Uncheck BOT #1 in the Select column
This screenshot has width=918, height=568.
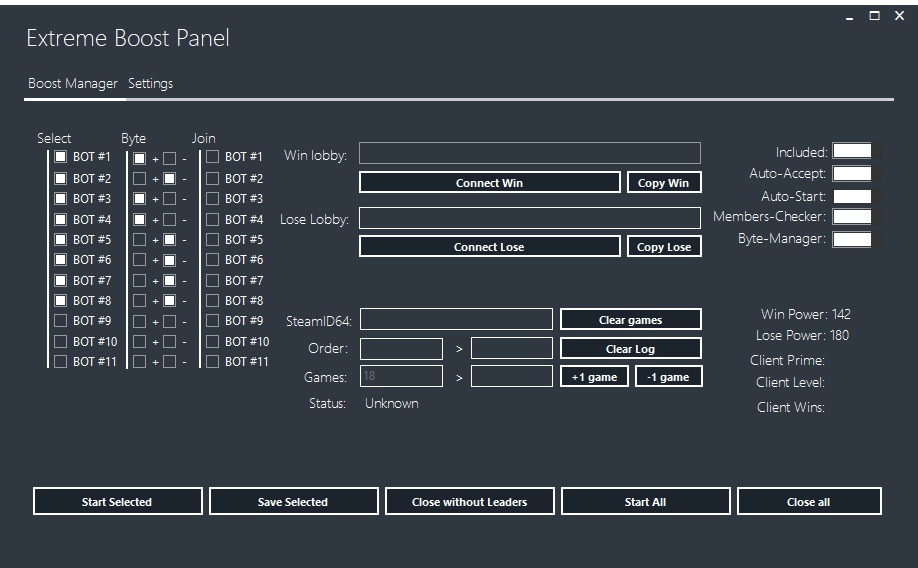(x=61, y=157)
